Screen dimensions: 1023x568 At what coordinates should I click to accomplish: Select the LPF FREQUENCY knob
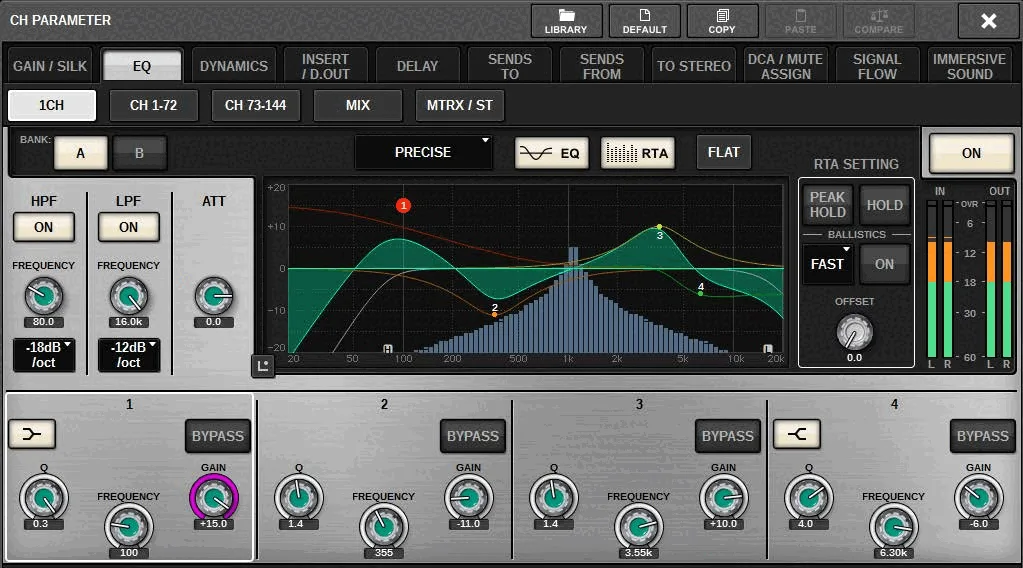[x=129, y=297]
